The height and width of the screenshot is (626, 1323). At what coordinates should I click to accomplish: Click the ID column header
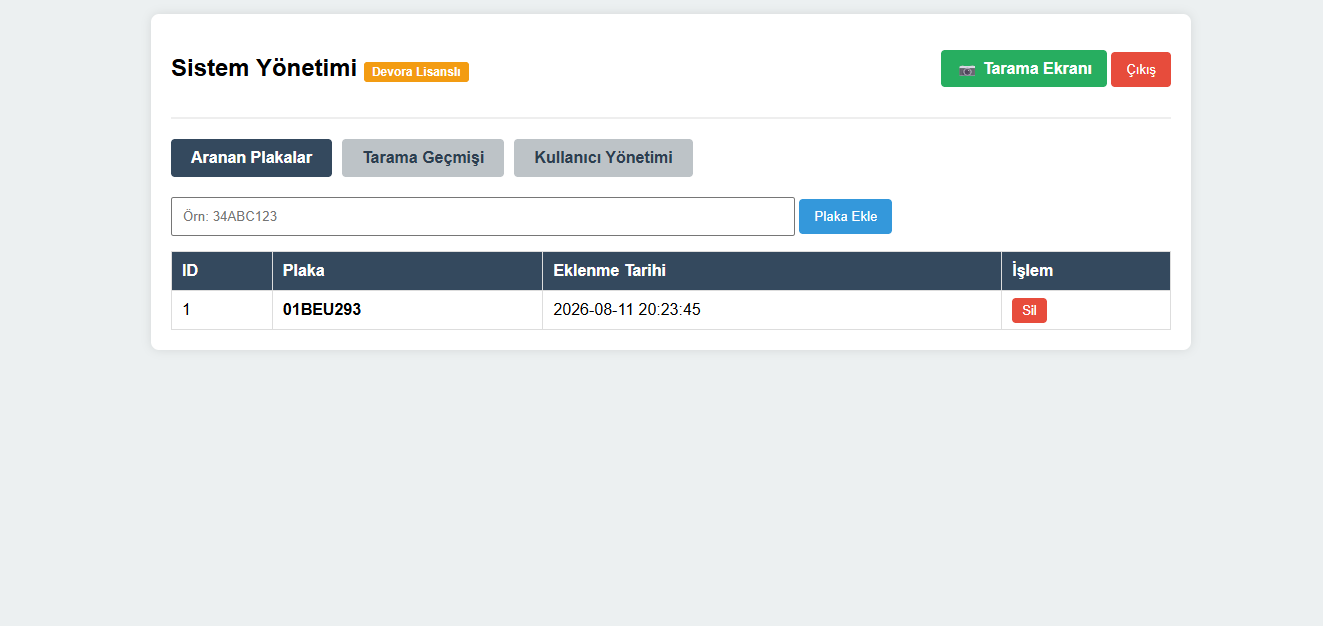[x=222, y=271]
